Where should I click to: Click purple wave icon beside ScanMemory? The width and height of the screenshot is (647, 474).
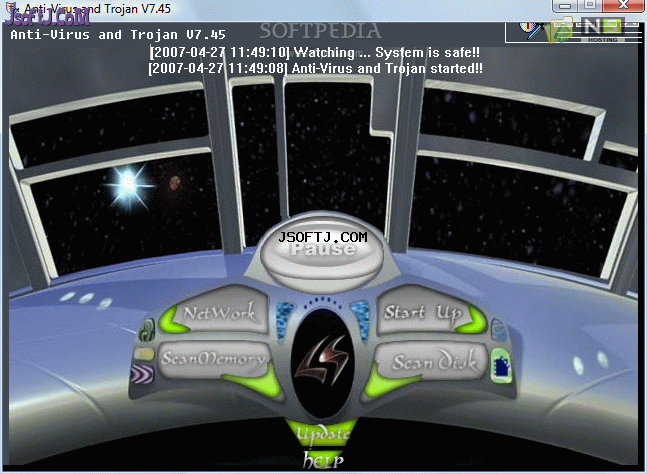pos(142,375)
